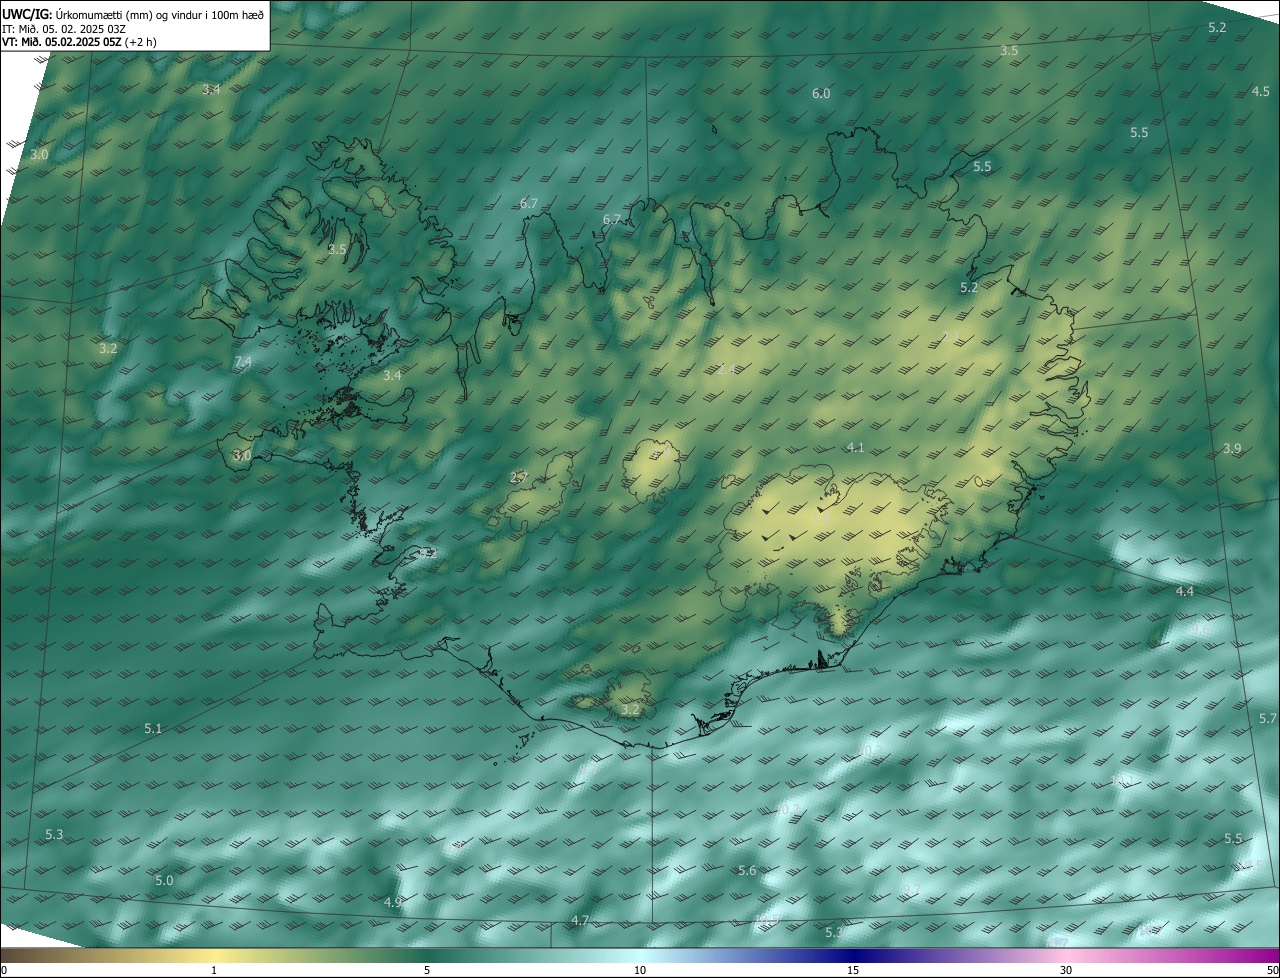Click the 5.7 value on the right edge

pyautogui.click(x=1268, y=719)
